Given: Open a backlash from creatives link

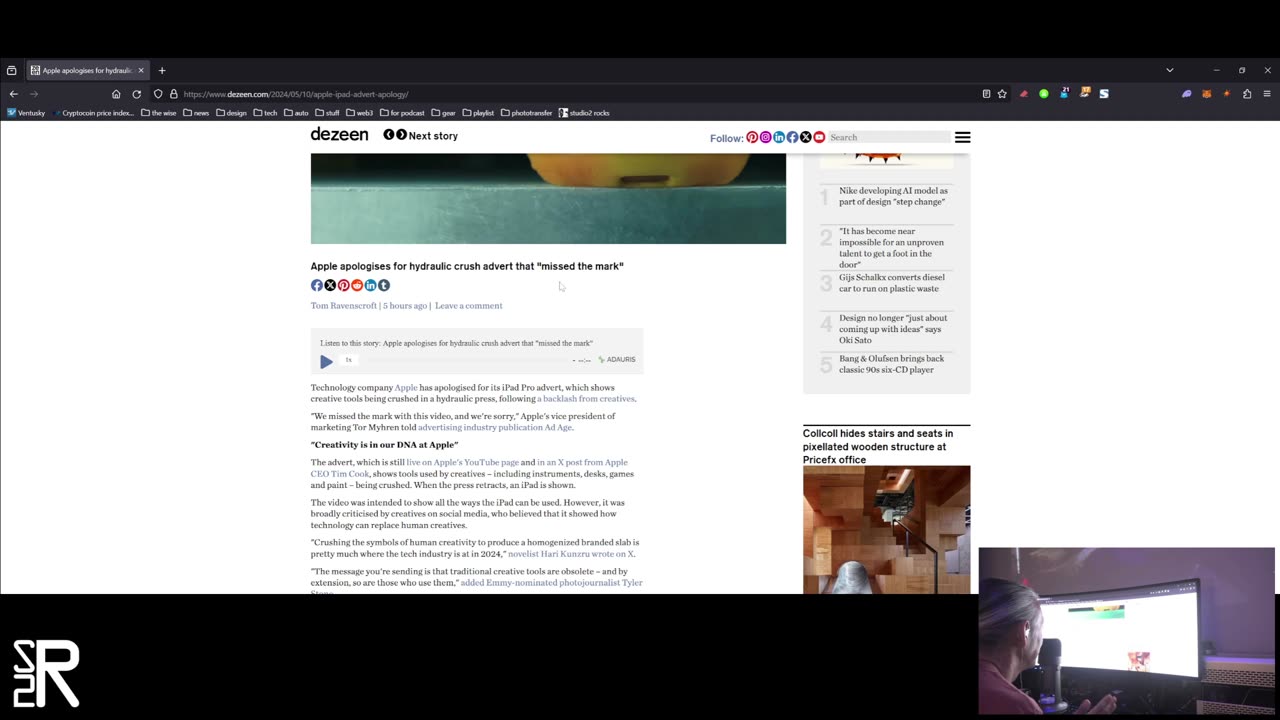Looking at the screenshot, I should click(x=586, y=399).
